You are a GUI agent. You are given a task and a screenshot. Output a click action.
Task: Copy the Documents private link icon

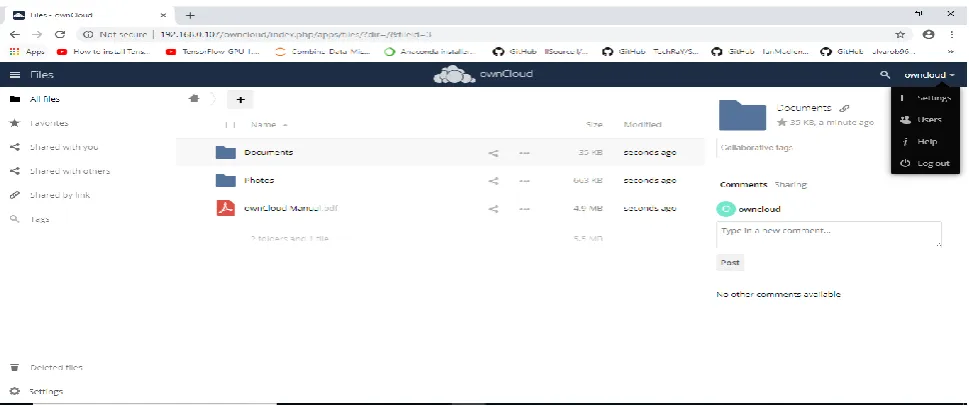point(844,108)
